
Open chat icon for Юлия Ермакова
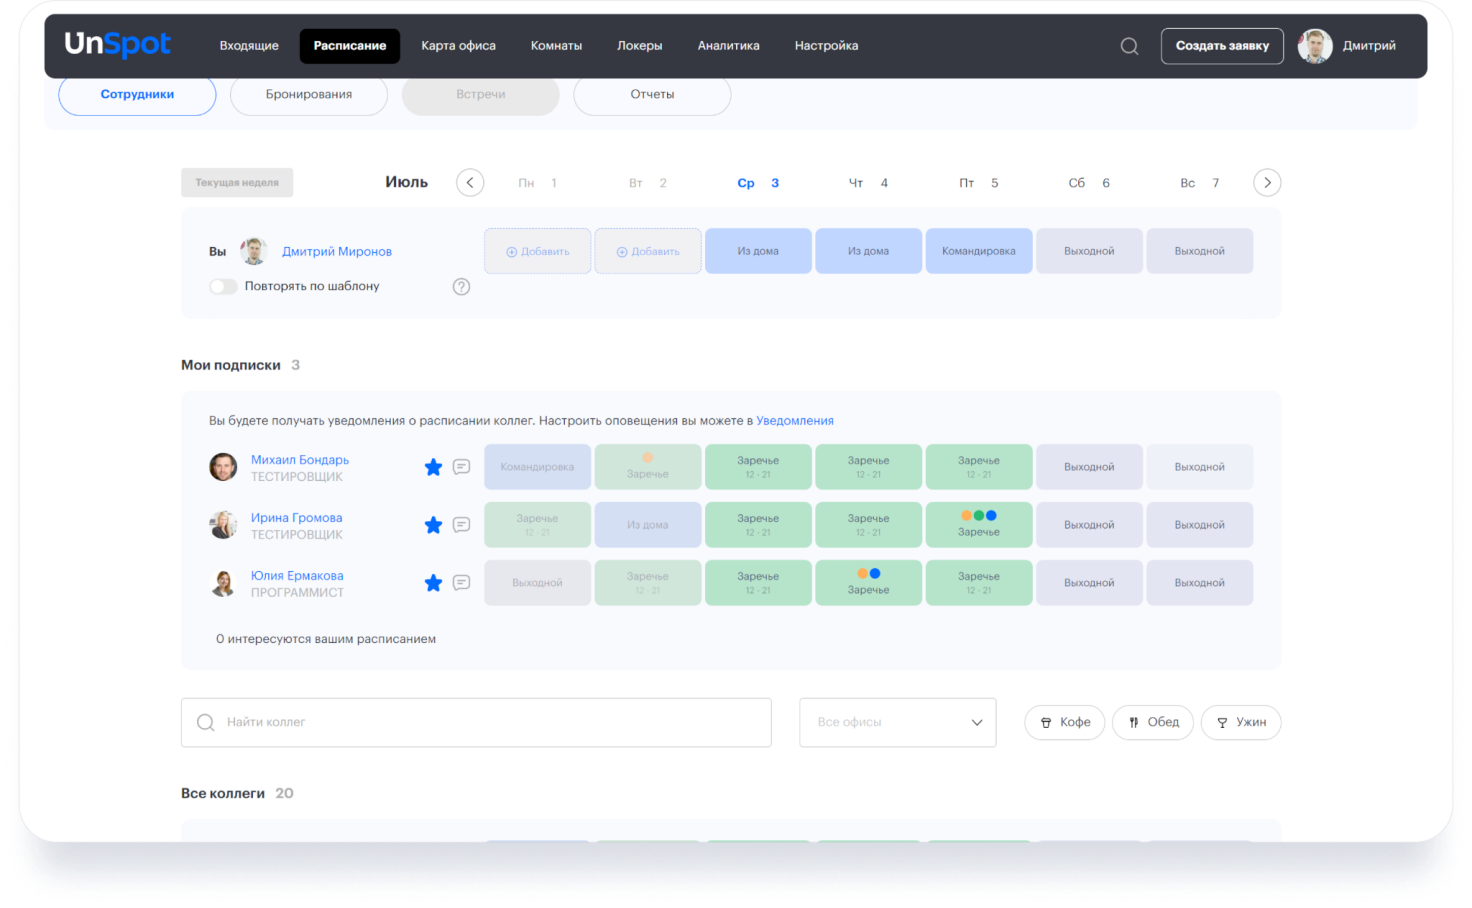tap(461, 583)
